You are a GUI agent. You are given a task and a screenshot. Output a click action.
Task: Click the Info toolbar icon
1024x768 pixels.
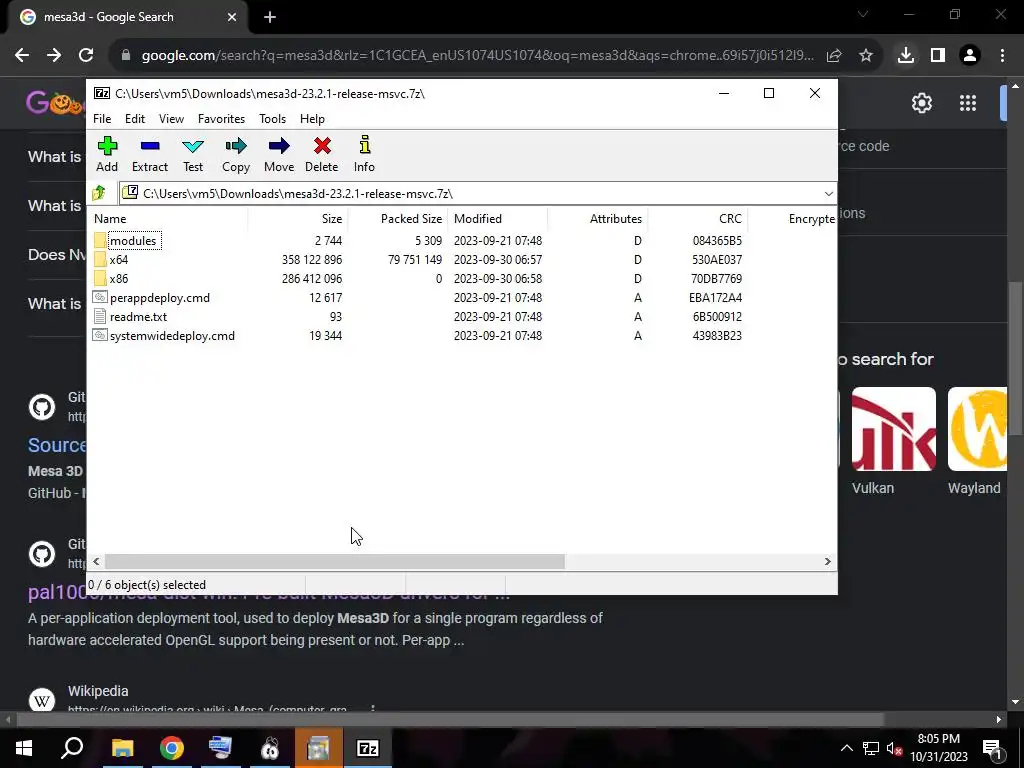[364, 145]
